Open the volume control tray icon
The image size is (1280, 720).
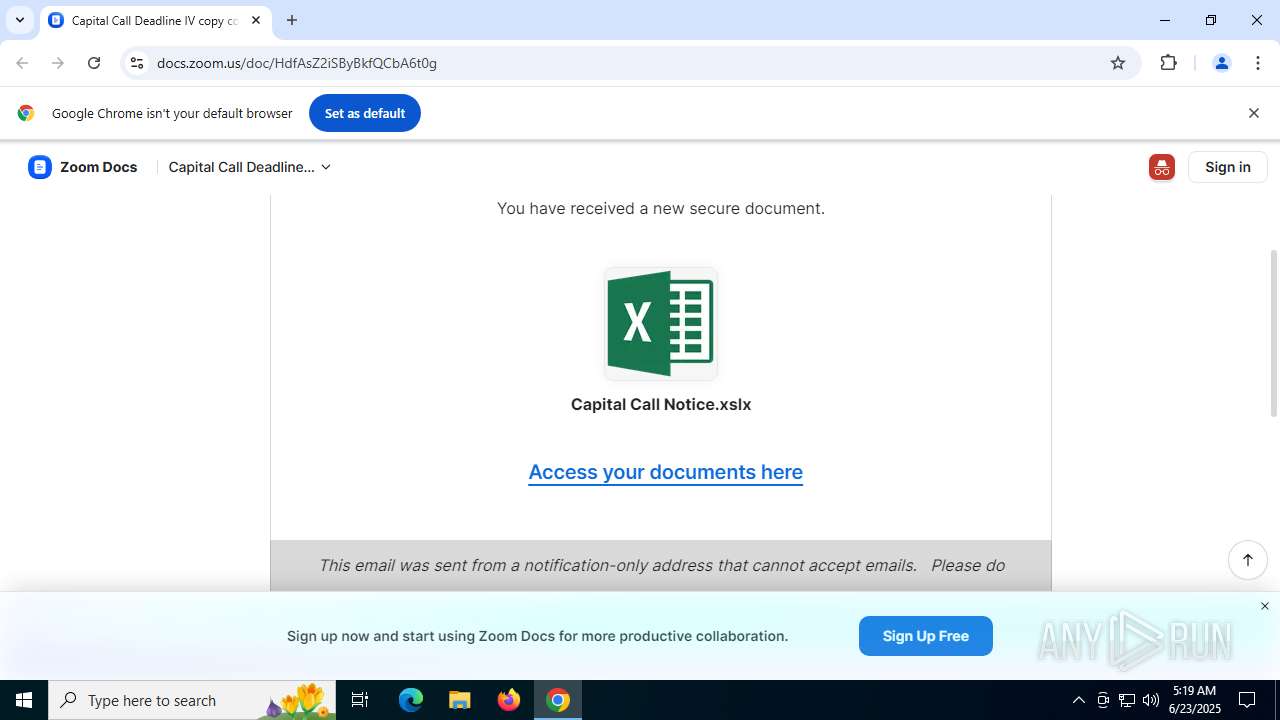coord(1151,700)
